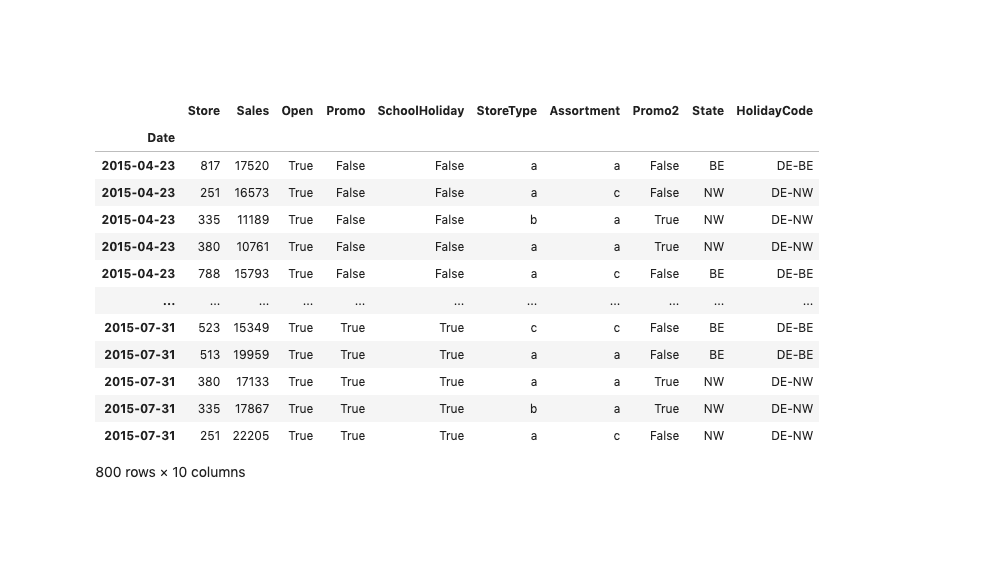Viewport: 995px width, 570px height.
Task: Select the Store cell showing 817
Action: 210,166
